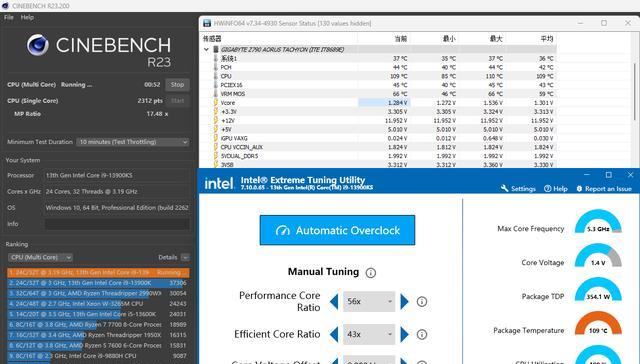Maximize the HWiNFO64 sensor window
640x364 pixels.
604,23
